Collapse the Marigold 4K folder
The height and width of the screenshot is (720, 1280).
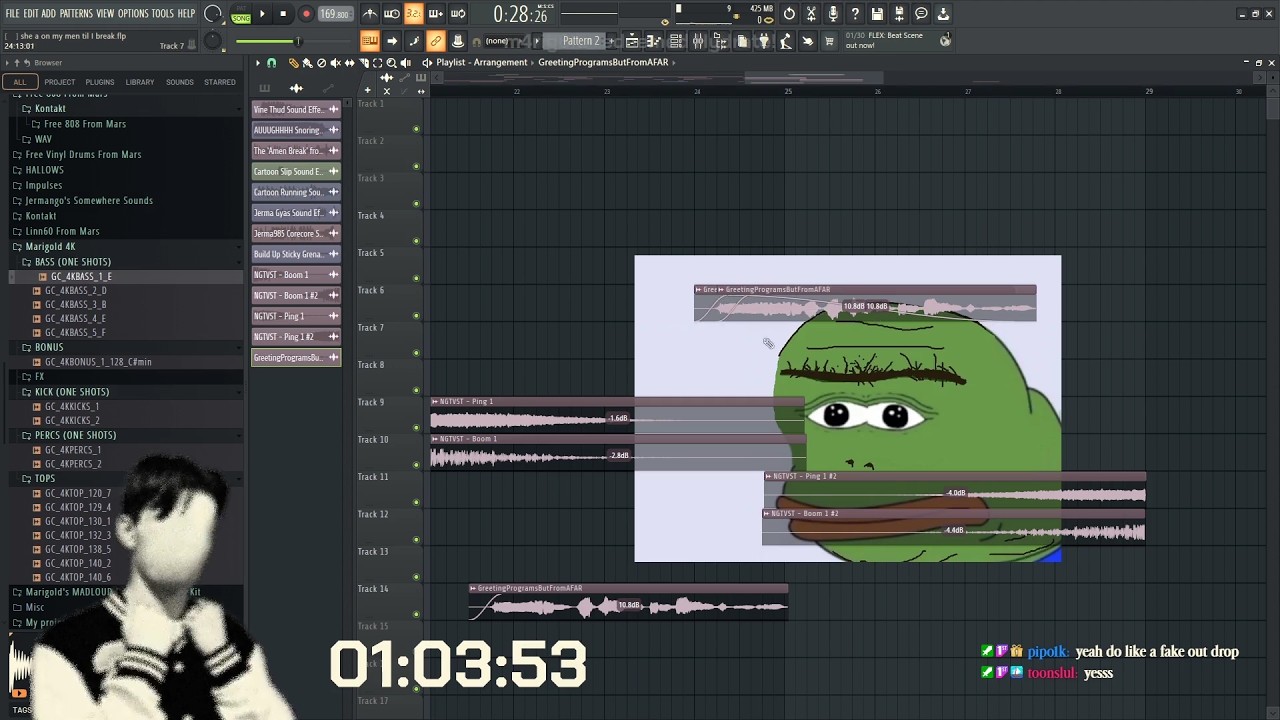[x=50, y=246]
